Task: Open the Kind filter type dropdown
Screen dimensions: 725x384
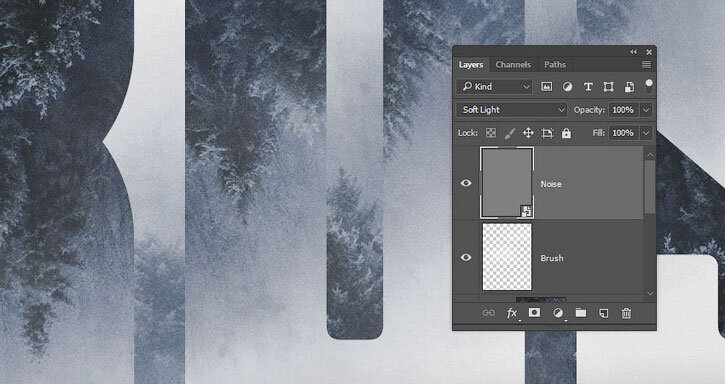Action: coord(495,87)
